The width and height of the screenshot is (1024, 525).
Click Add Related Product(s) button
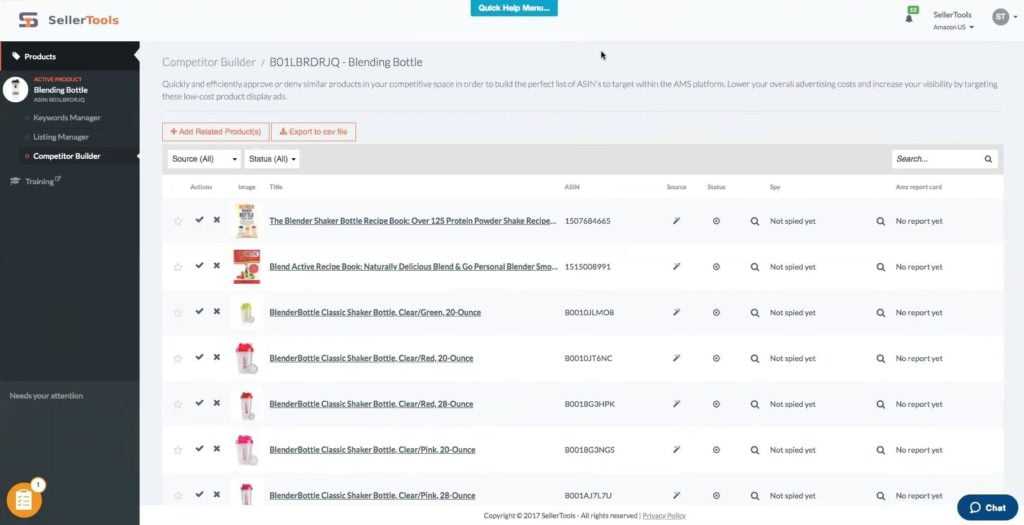(216, 132)
